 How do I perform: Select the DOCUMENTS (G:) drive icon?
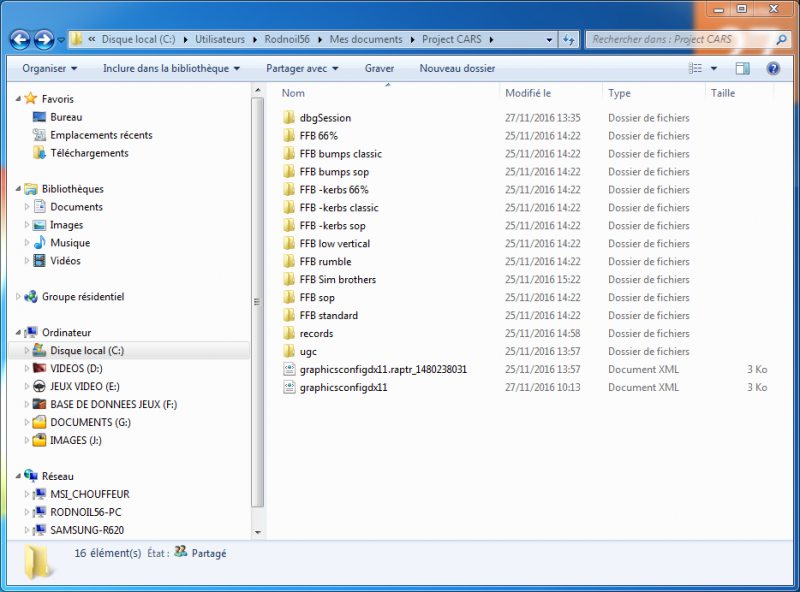coord(39,422)
